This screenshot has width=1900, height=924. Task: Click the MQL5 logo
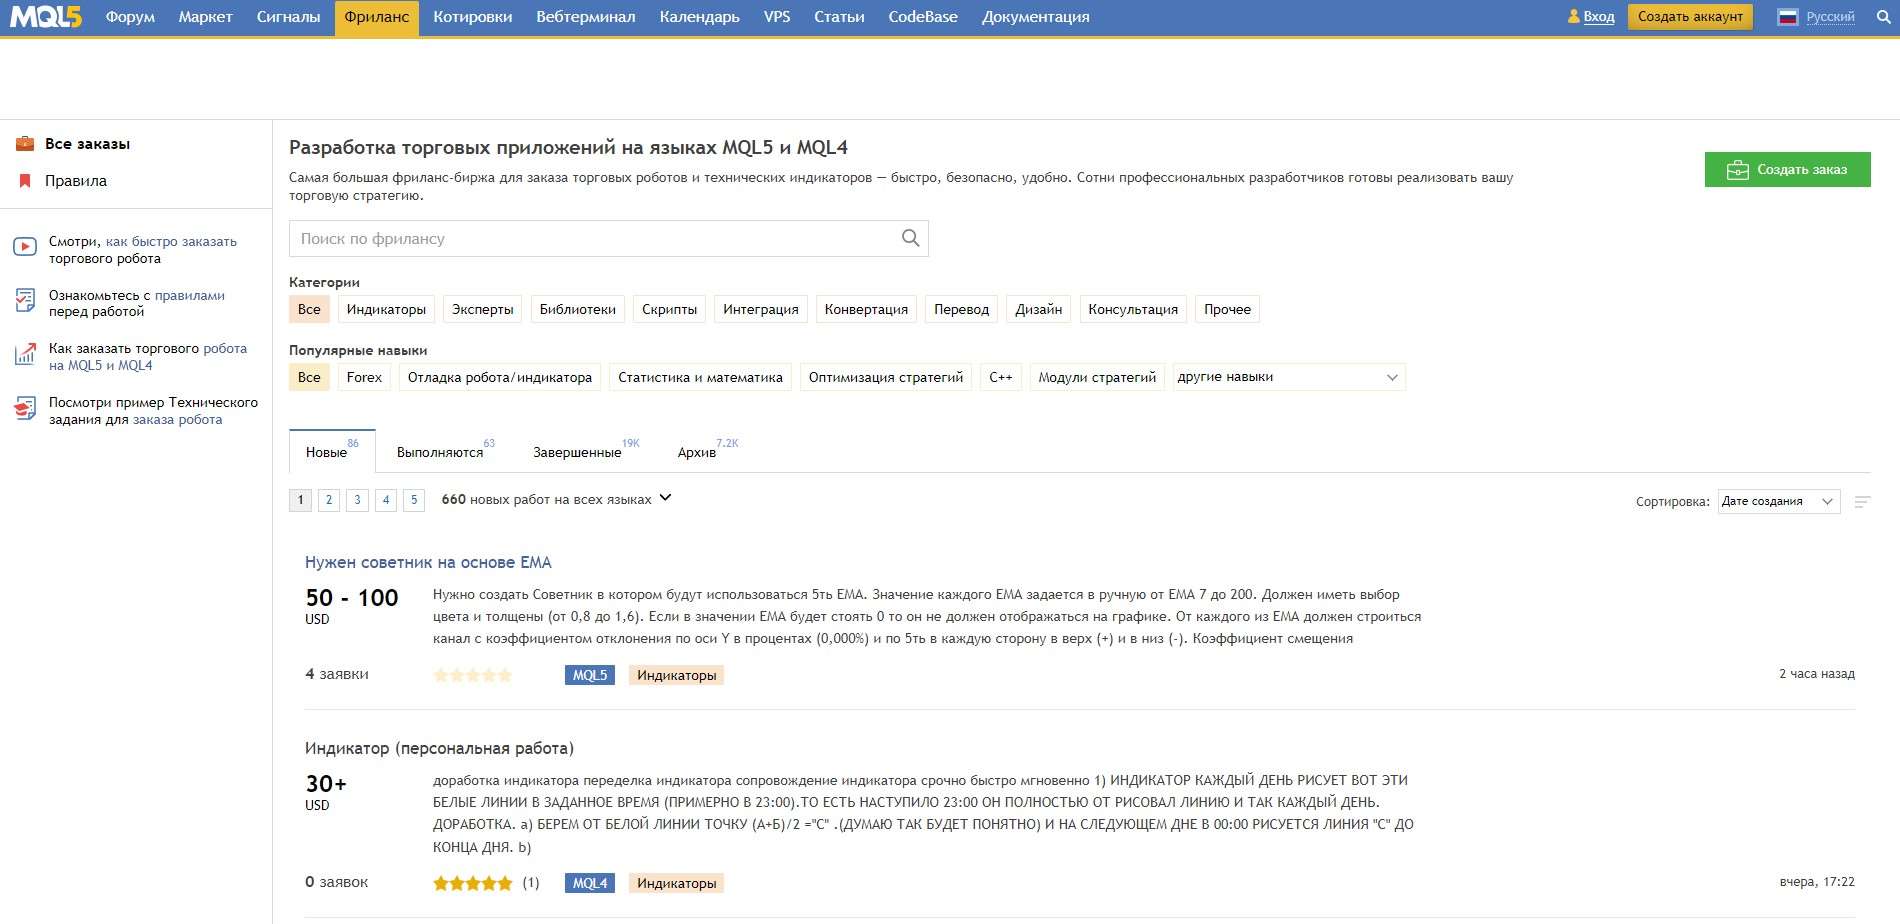[46, 16]
